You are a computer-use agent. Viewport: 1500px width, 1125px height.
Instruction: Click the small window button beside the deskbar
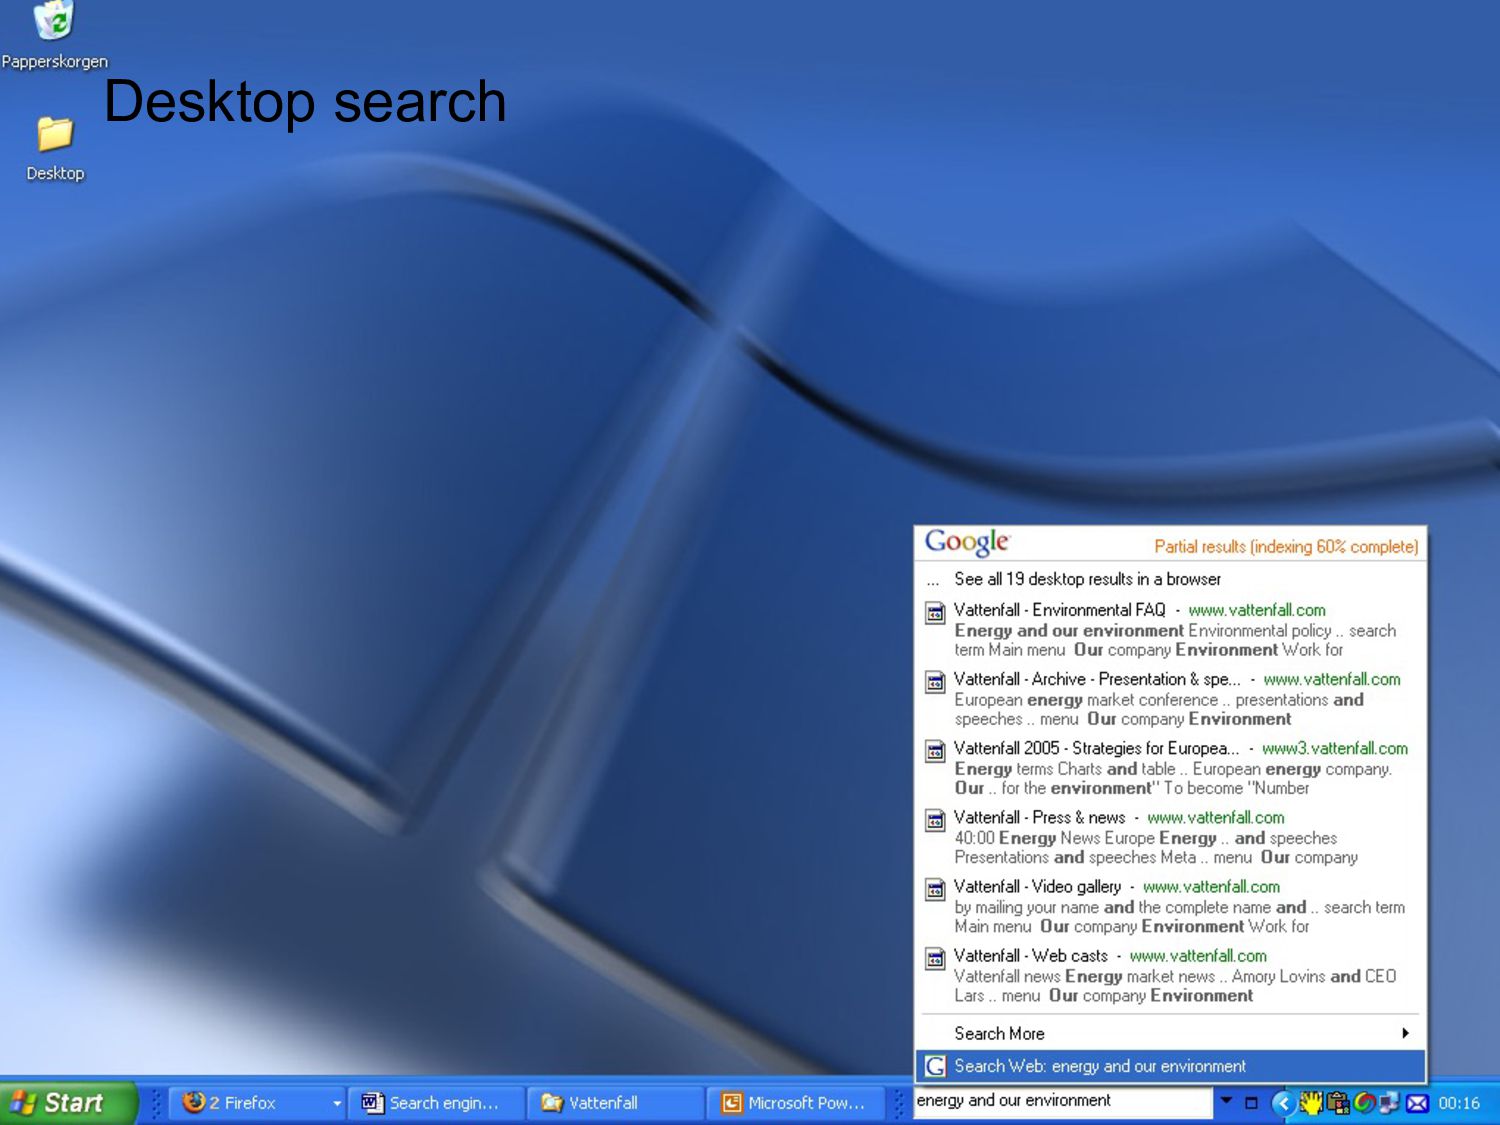(x=1251, y=1103)
